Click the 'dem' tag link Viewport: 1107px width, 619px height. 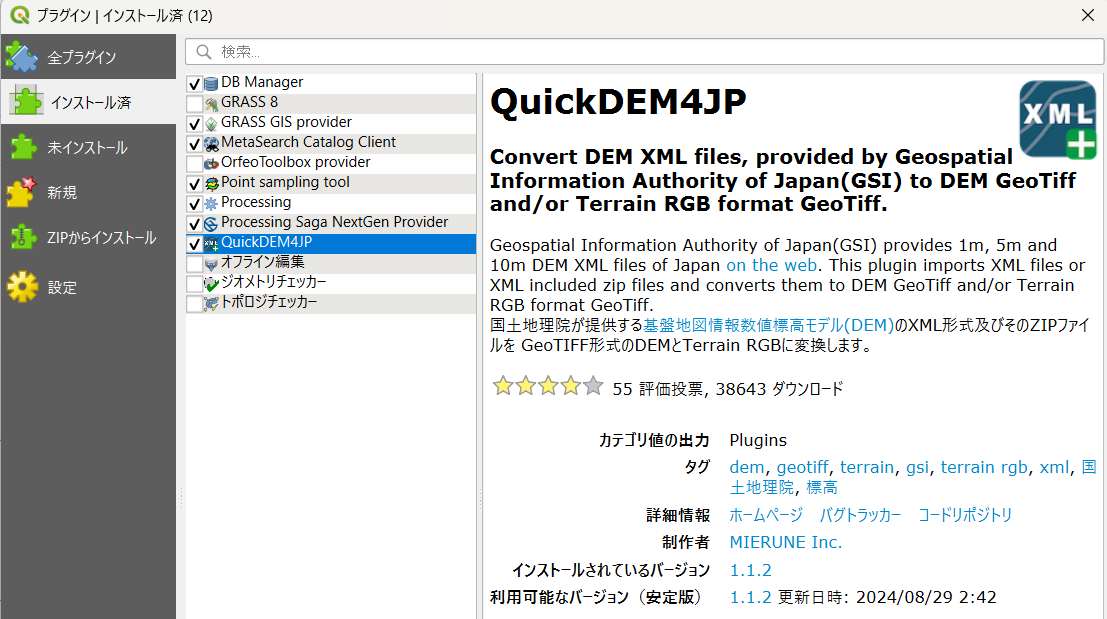click(747, 467)
